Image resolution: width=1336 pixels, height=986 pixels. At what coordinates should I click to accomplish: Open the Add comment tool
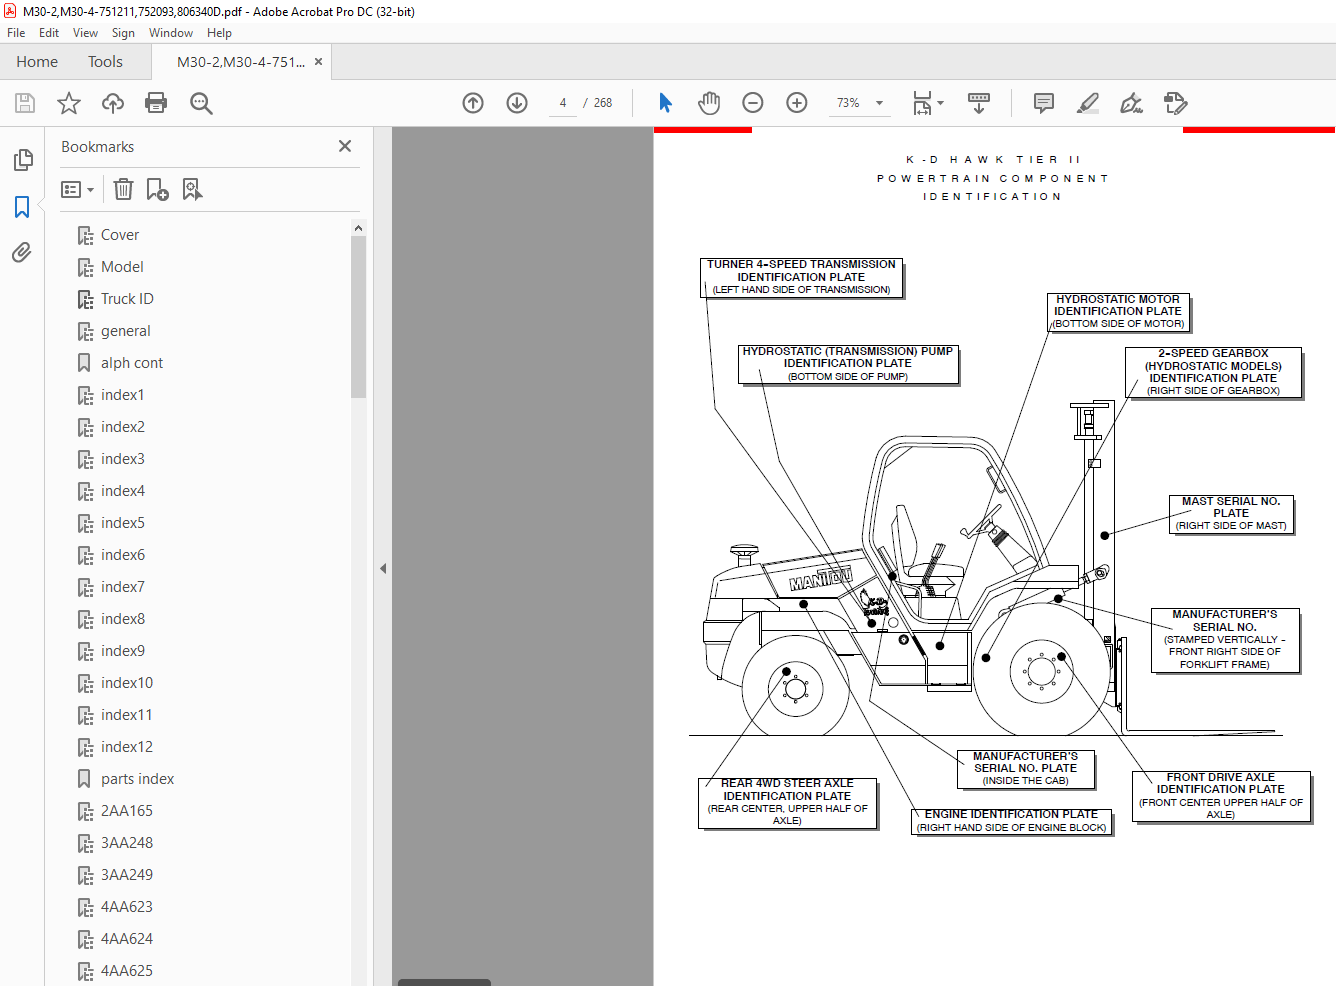coord(1043,103)
